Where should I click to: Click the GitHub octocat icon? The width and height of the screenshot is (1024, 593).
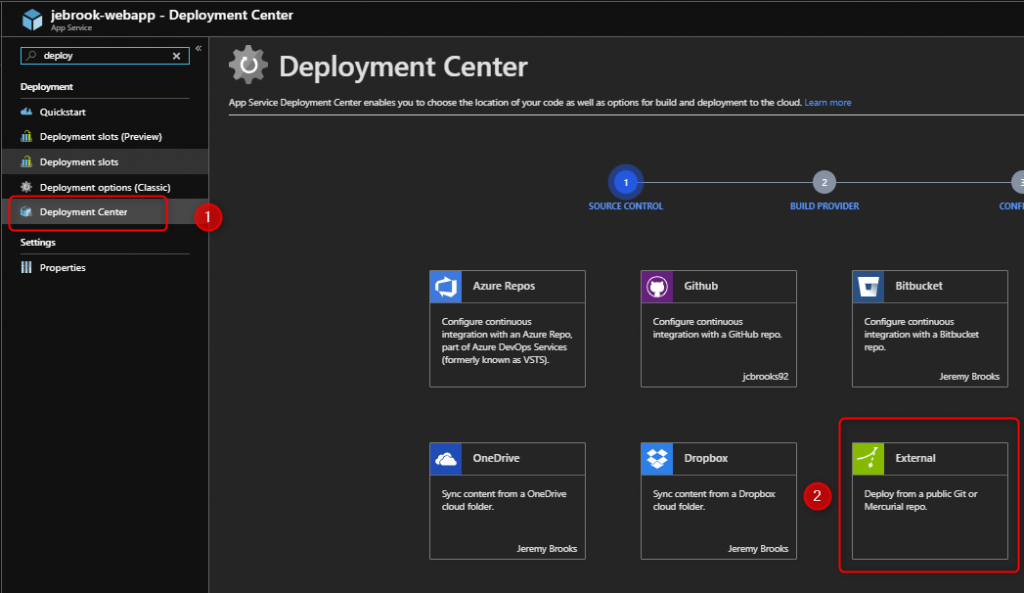click(657, 287)
